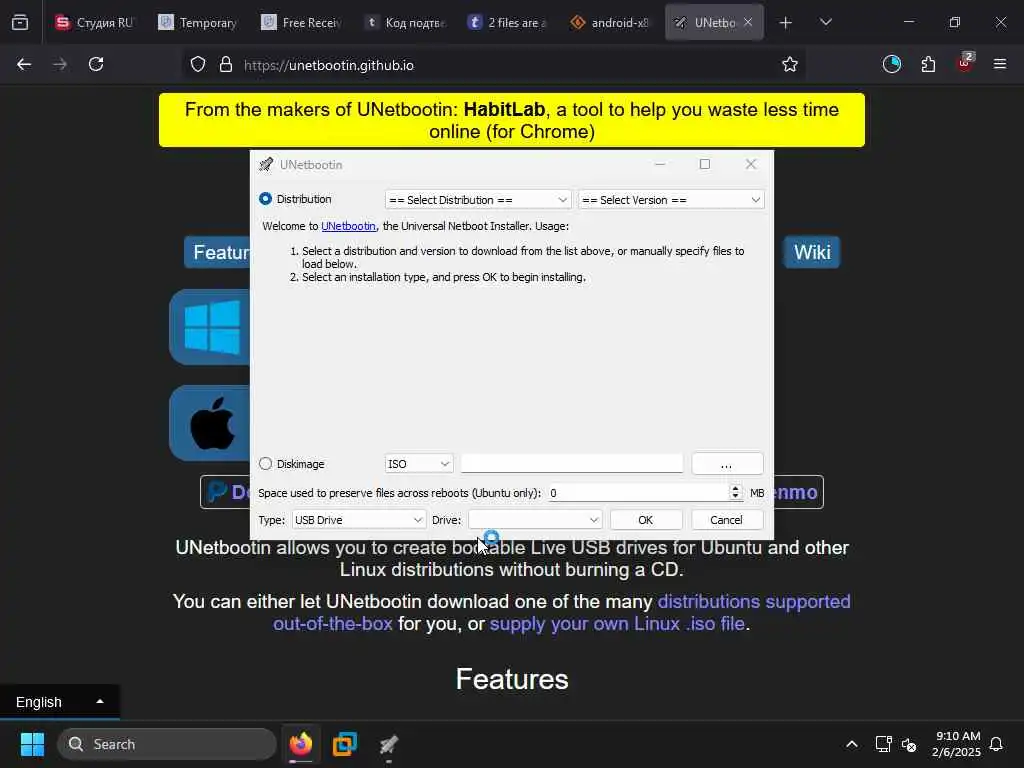Select the Diskimage radio button
The height and width of the screenshot is (768, 1024).
coord(265,464)
